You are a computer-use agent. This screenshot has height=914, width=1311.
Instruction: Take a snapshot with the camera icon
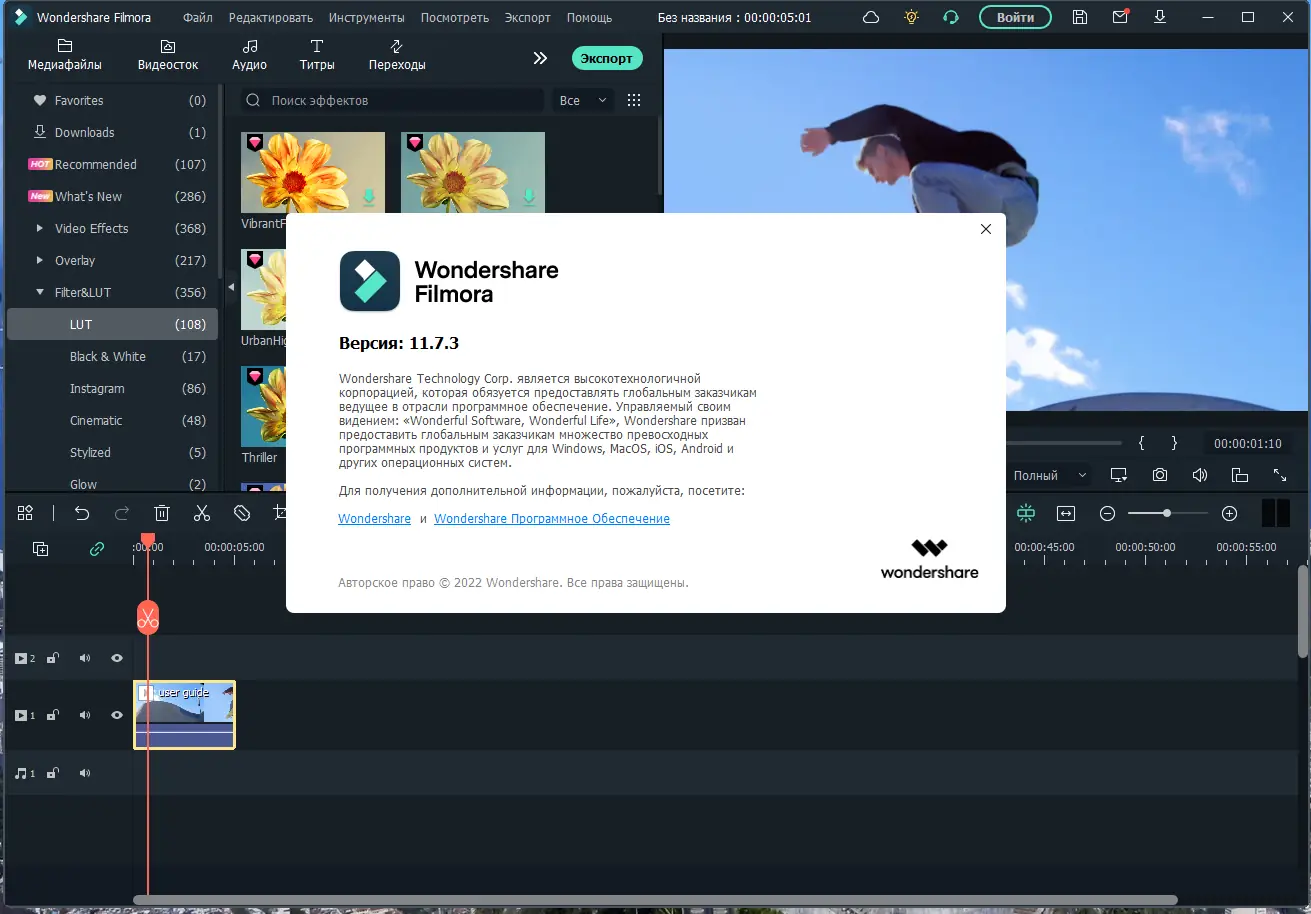point(1160,475)
